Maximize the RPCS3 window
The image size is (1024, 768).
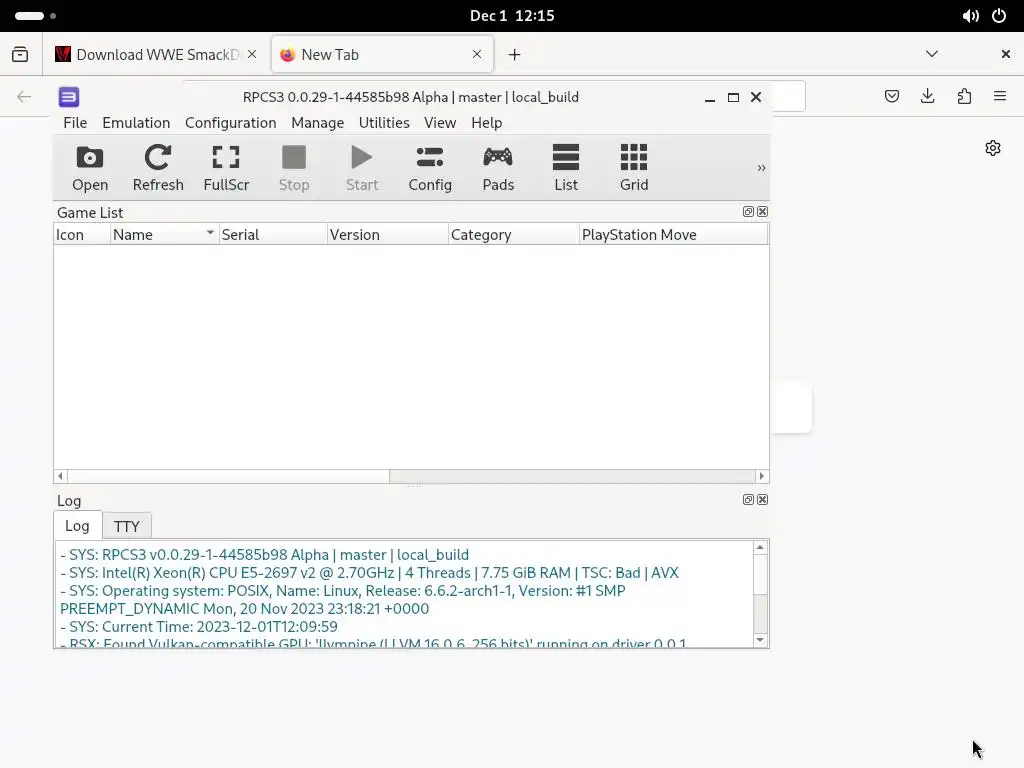[x=733, y=97]
